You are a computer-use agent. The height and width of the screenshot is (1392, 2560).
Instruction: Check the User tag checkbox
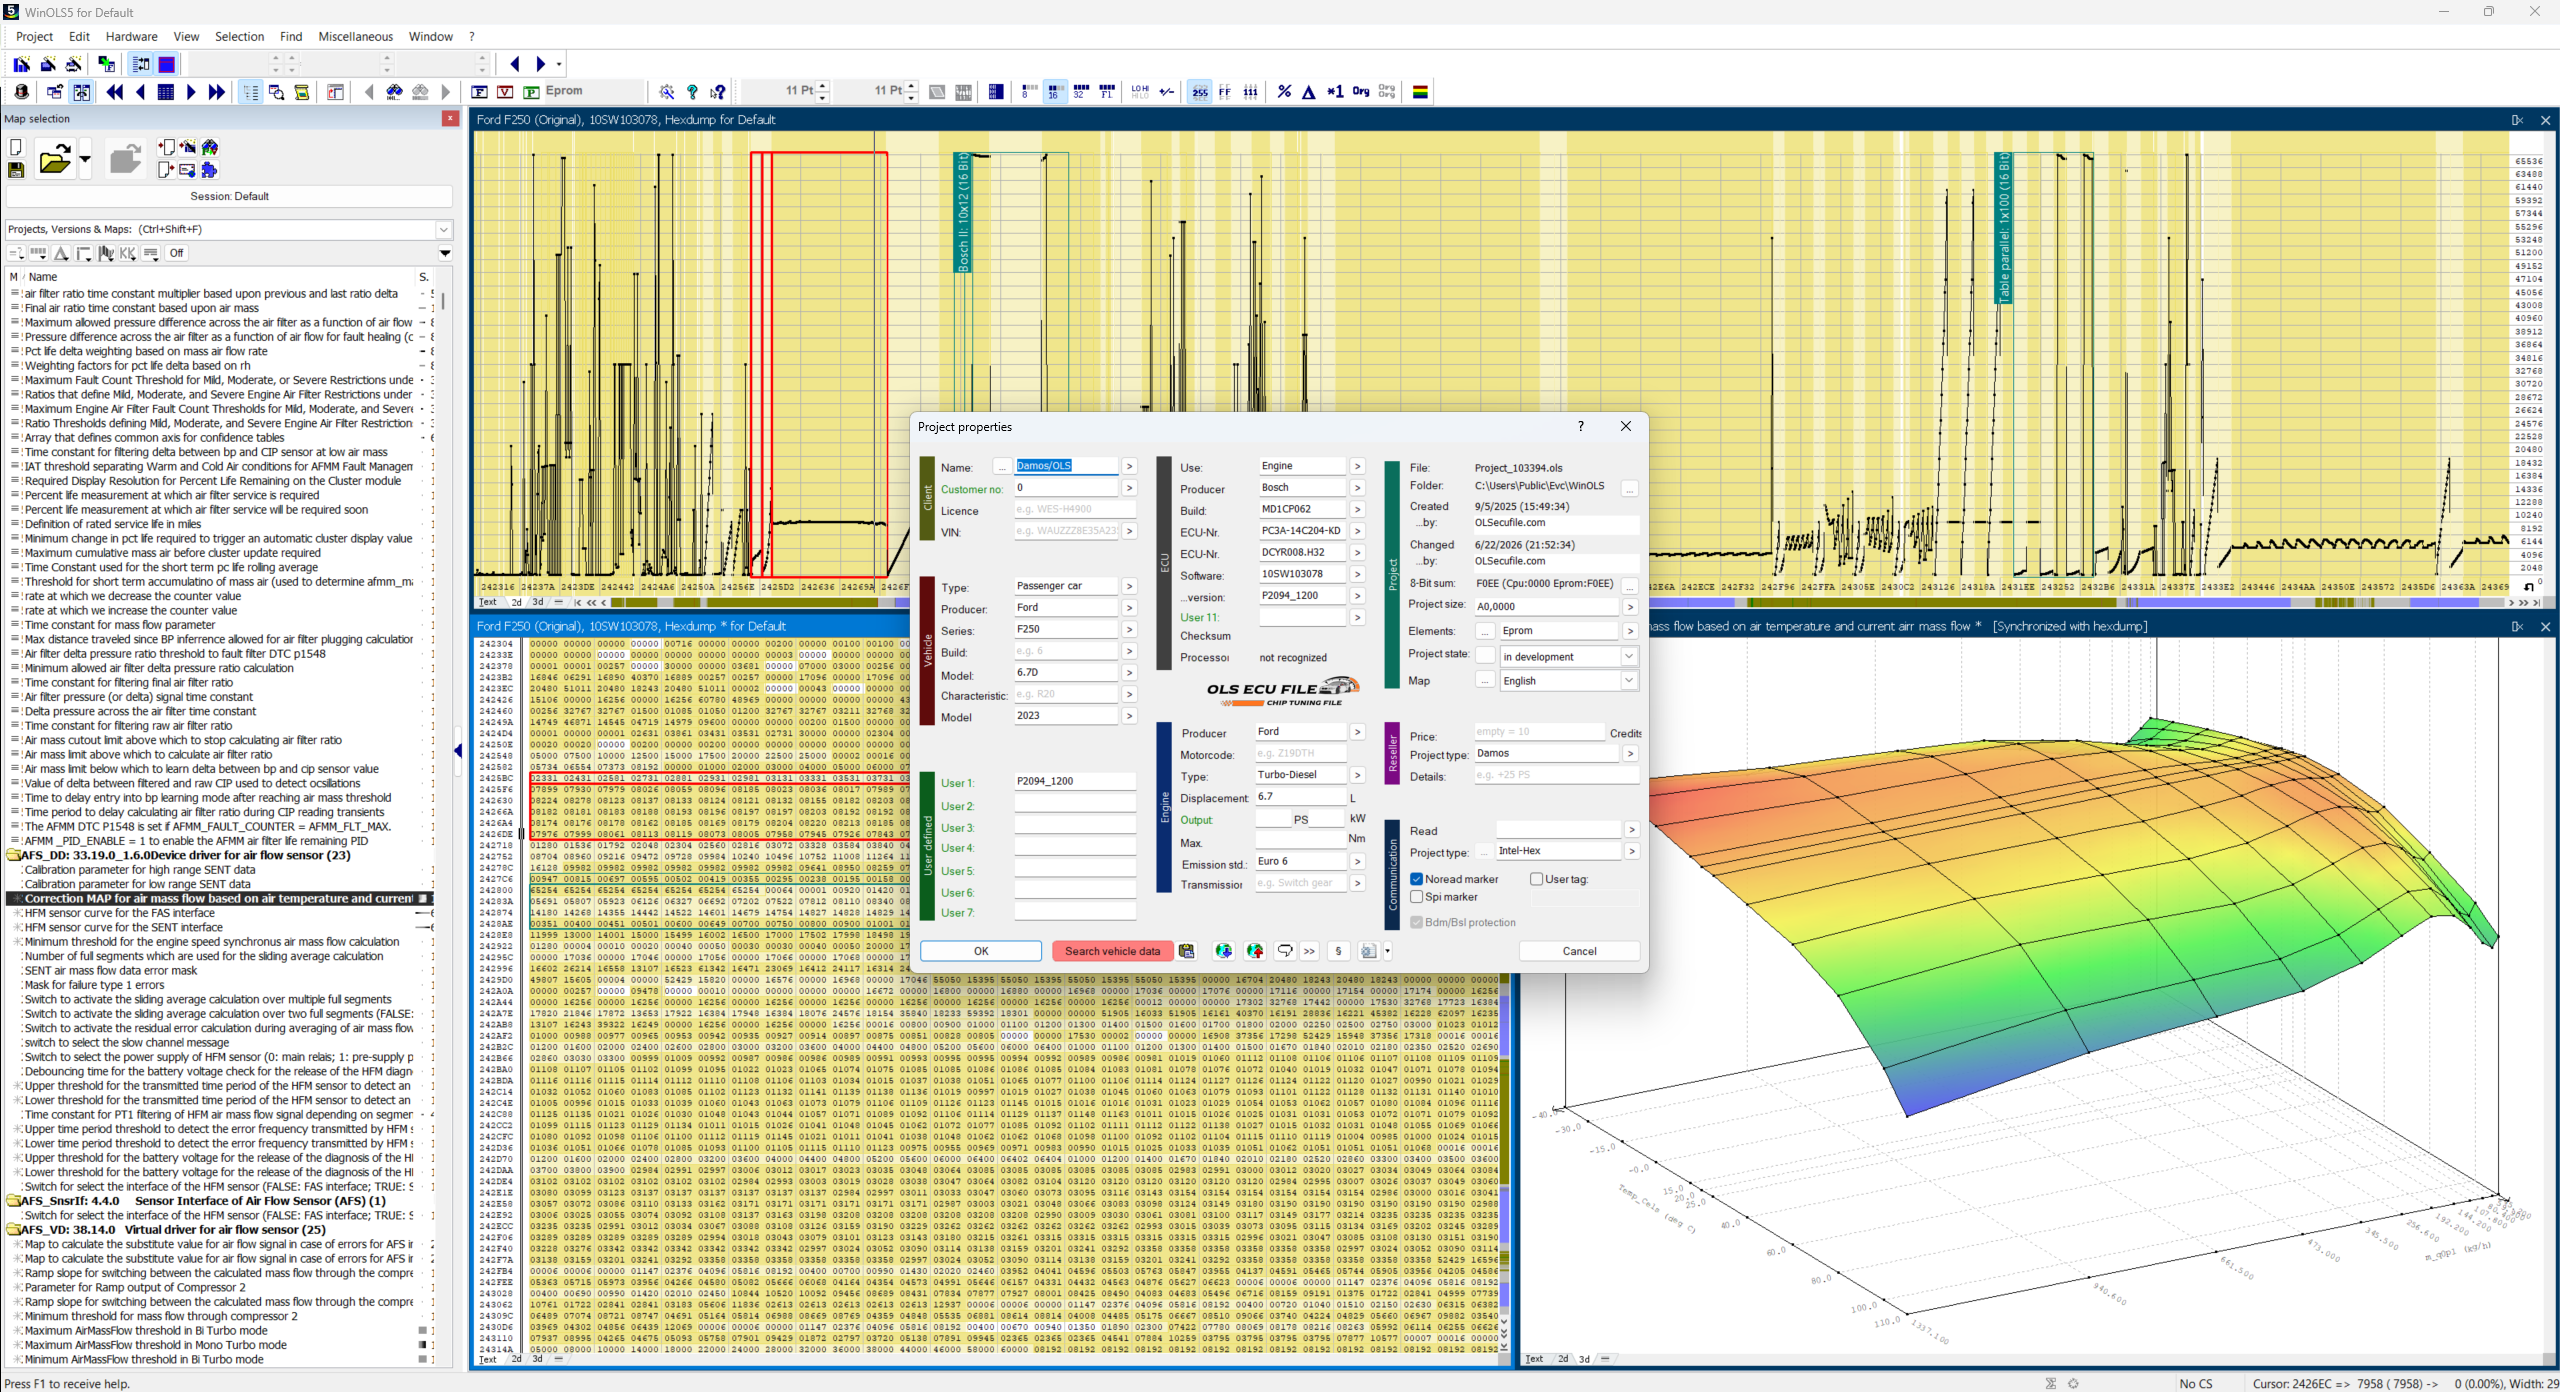coord(1536,879)
